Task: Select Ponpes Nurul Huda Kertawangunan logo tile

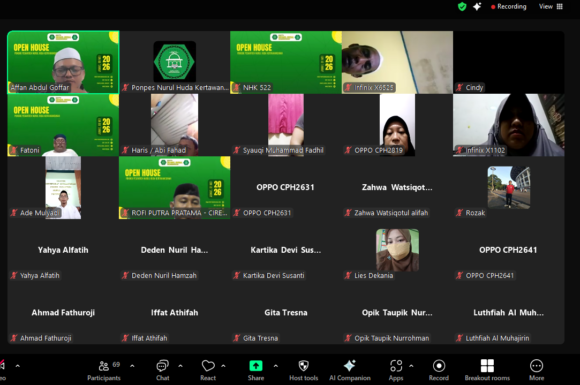Action: (175, 62)
